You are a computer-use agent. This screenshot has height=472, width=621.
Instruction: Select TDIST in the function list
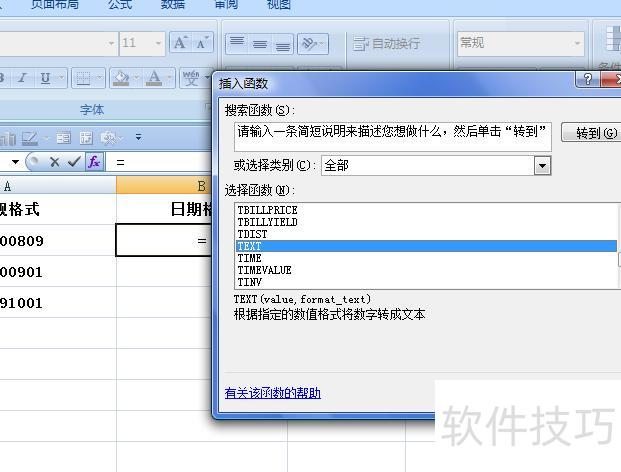[427, 234]
